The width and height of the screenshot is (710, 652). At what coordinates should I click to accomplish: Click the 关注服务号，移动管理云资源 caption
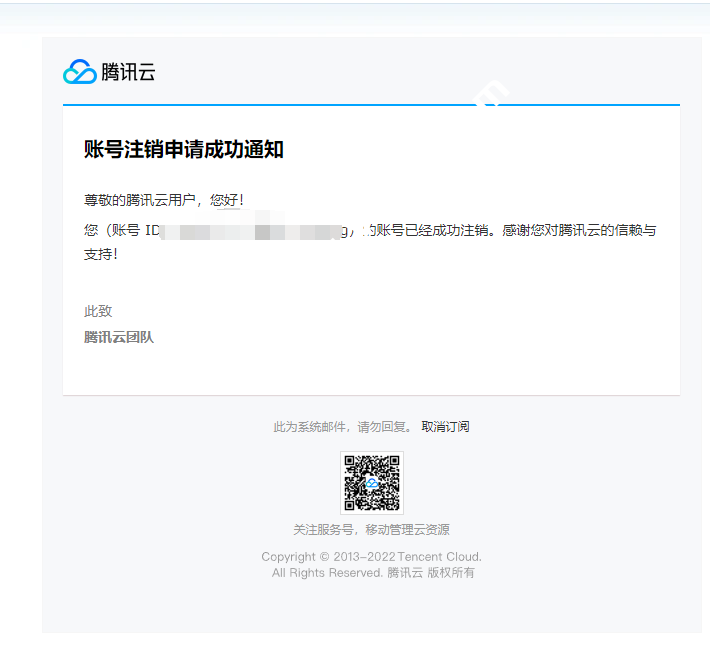click(371, 530)
